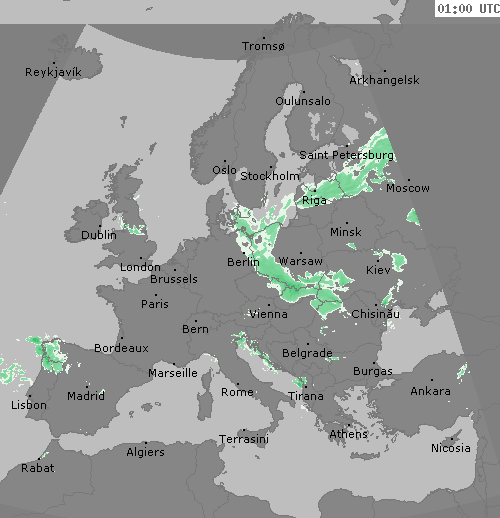Click the Athens city label
The height and width of the screenshot is (518, 500).
348,434
